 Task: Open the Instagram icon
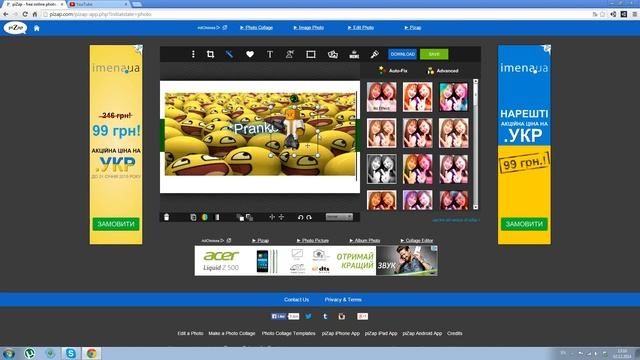pyautogui.click(x=342, y=316)
